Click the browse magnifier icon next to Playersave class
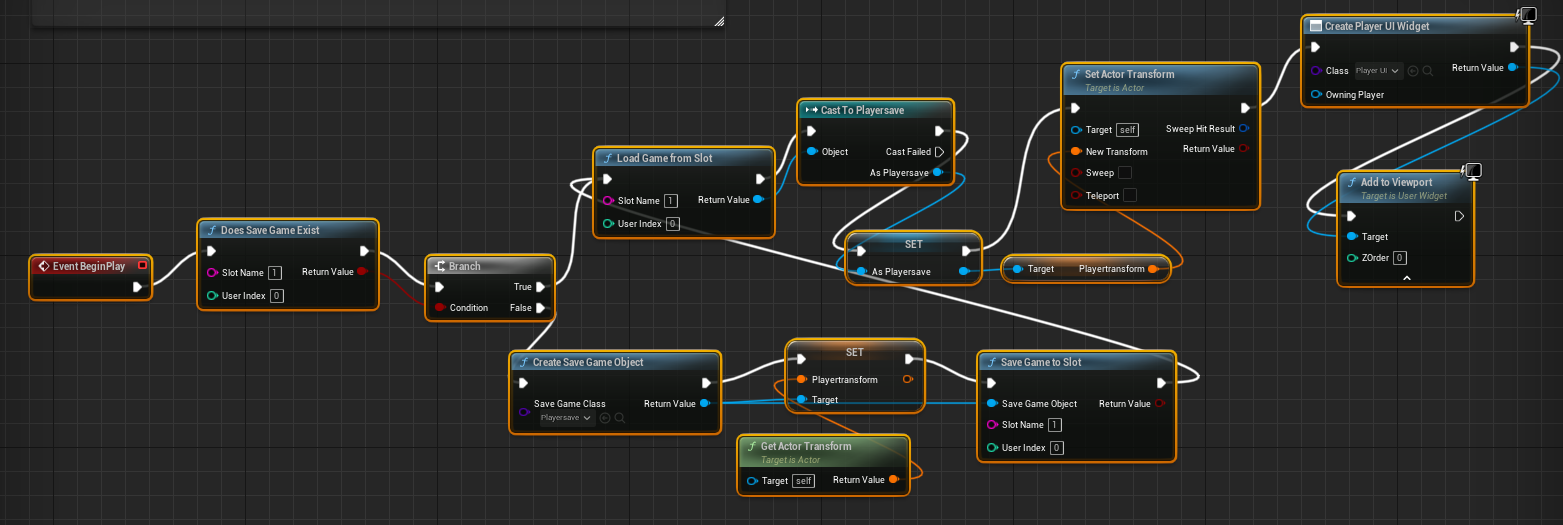Viewport: 1563px width, 525px height. 620,417
